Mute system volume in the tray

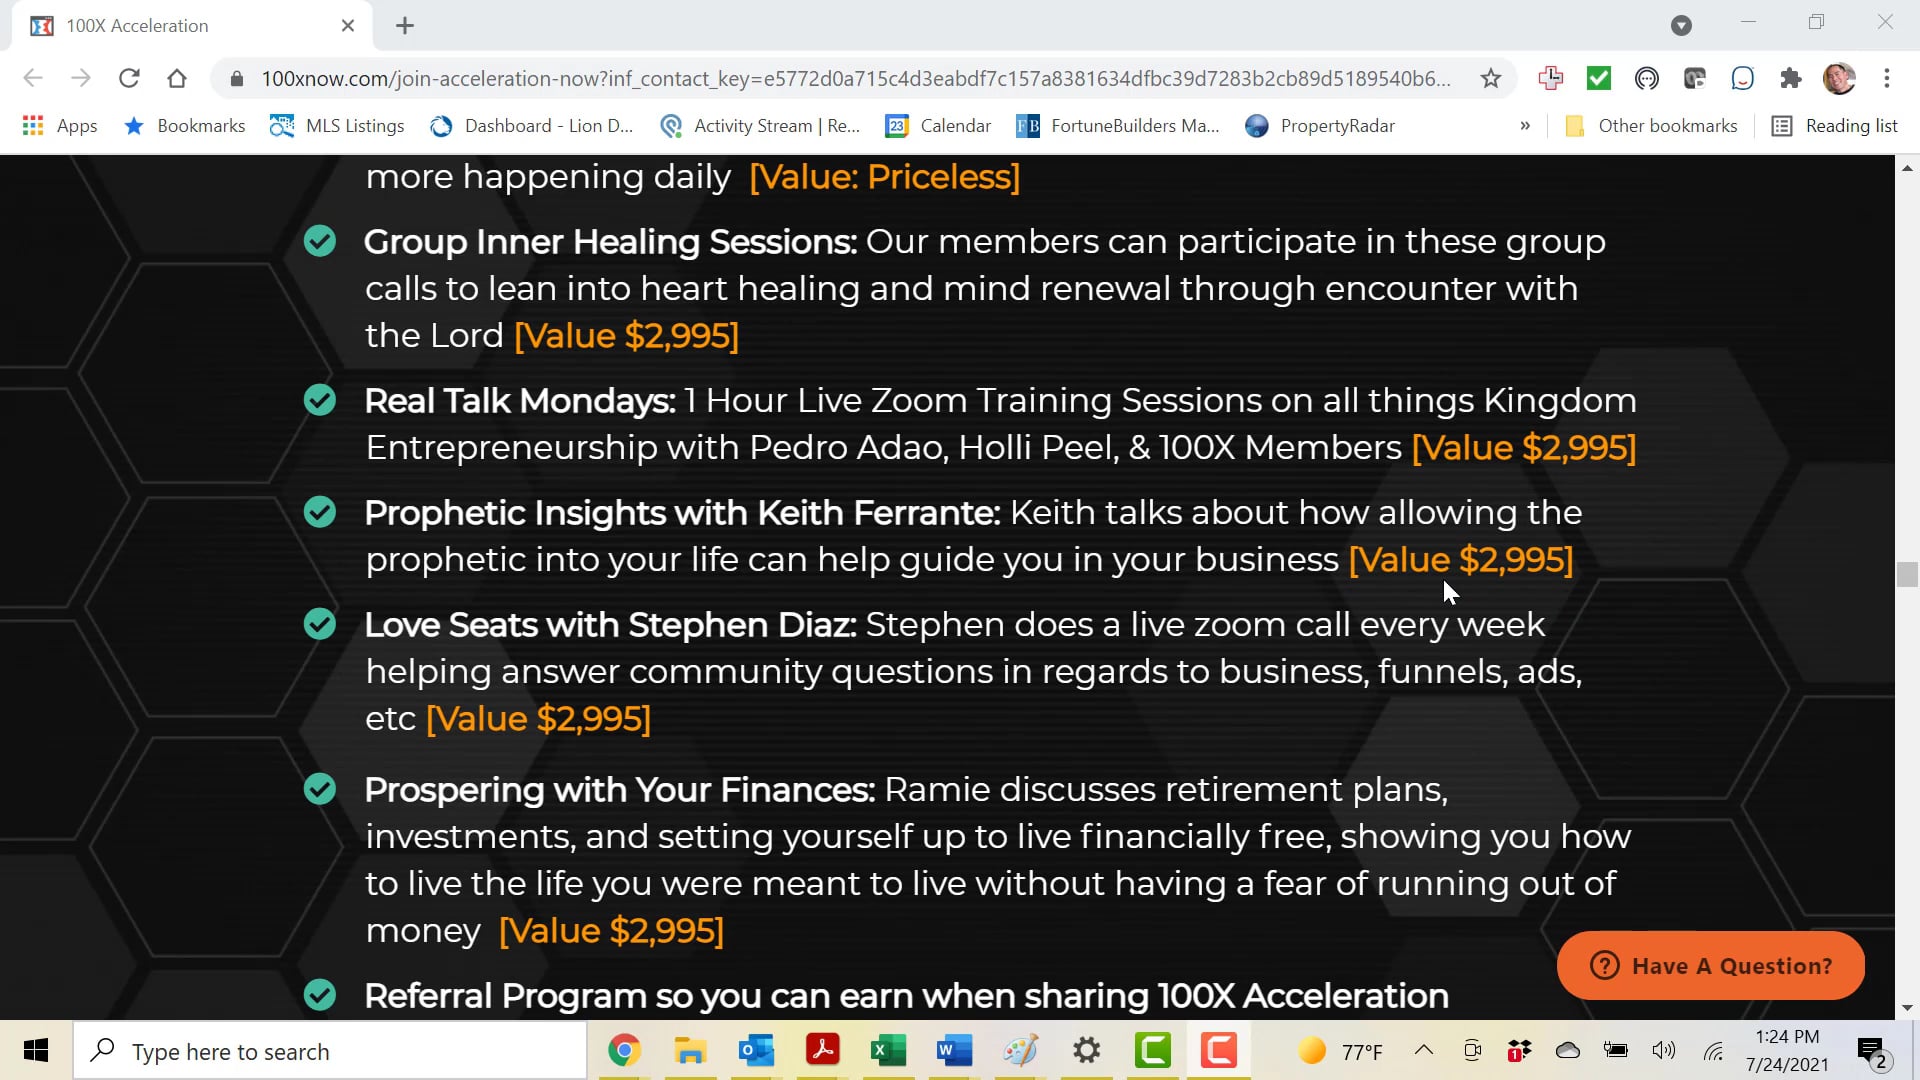[x=1663, y=1050]
